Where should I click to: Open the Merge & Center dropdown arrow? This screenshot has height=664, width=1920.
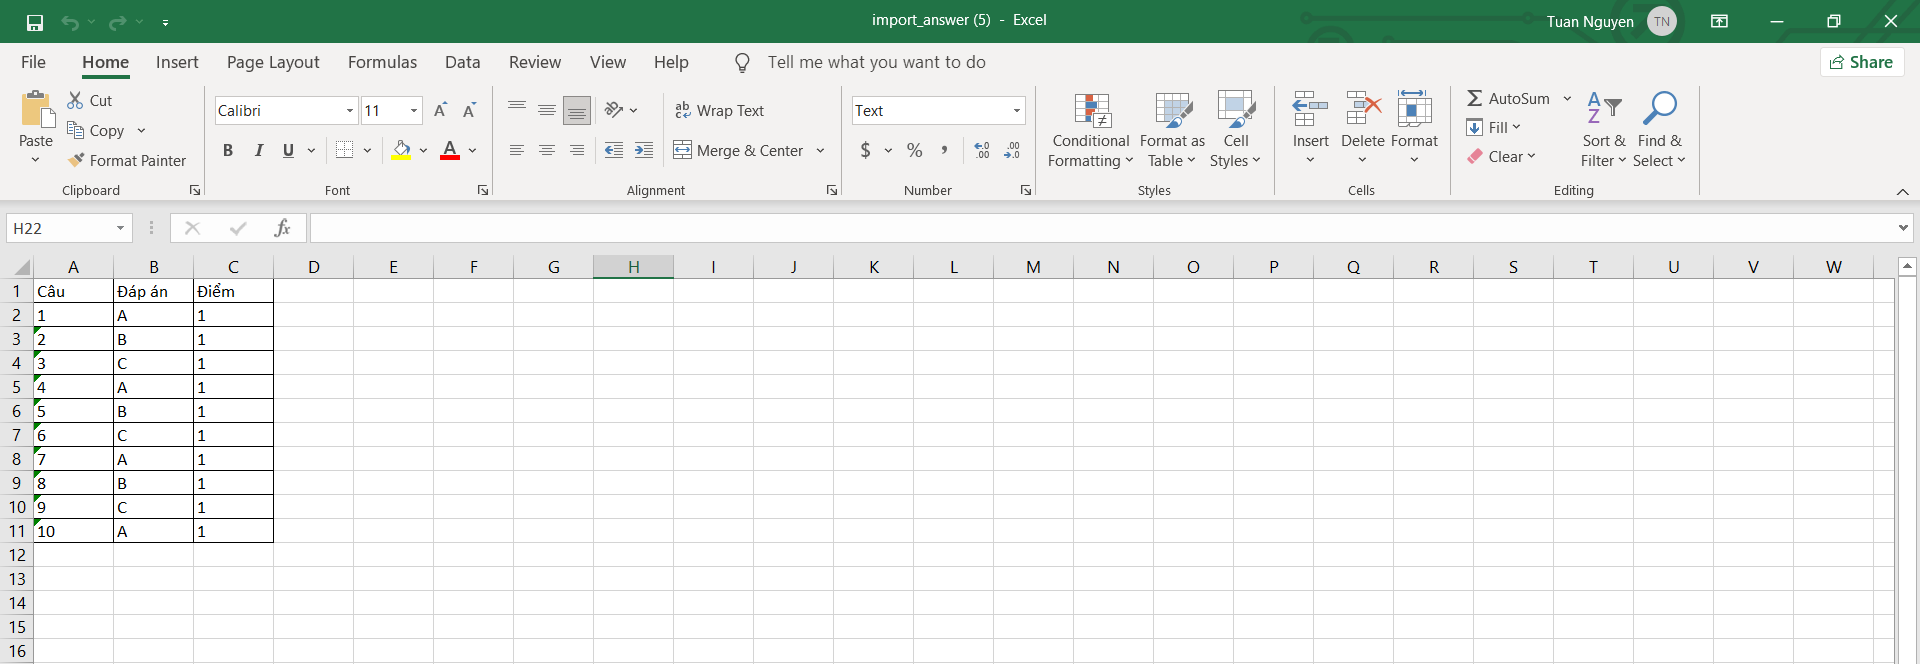820,150
